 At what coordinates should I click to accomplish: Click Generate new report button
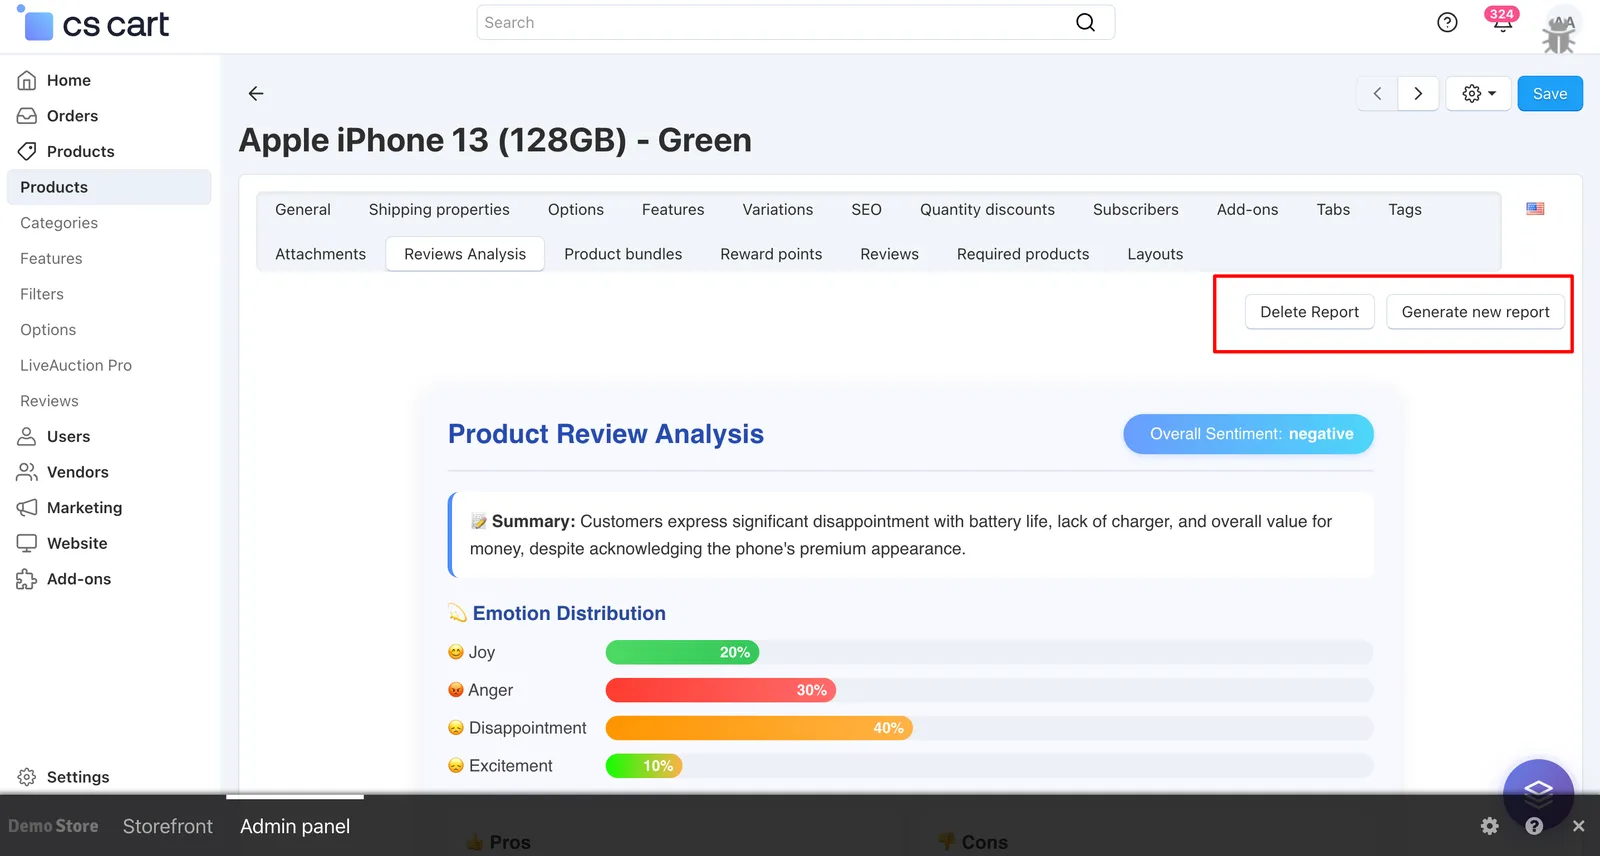coord(1475,312)
